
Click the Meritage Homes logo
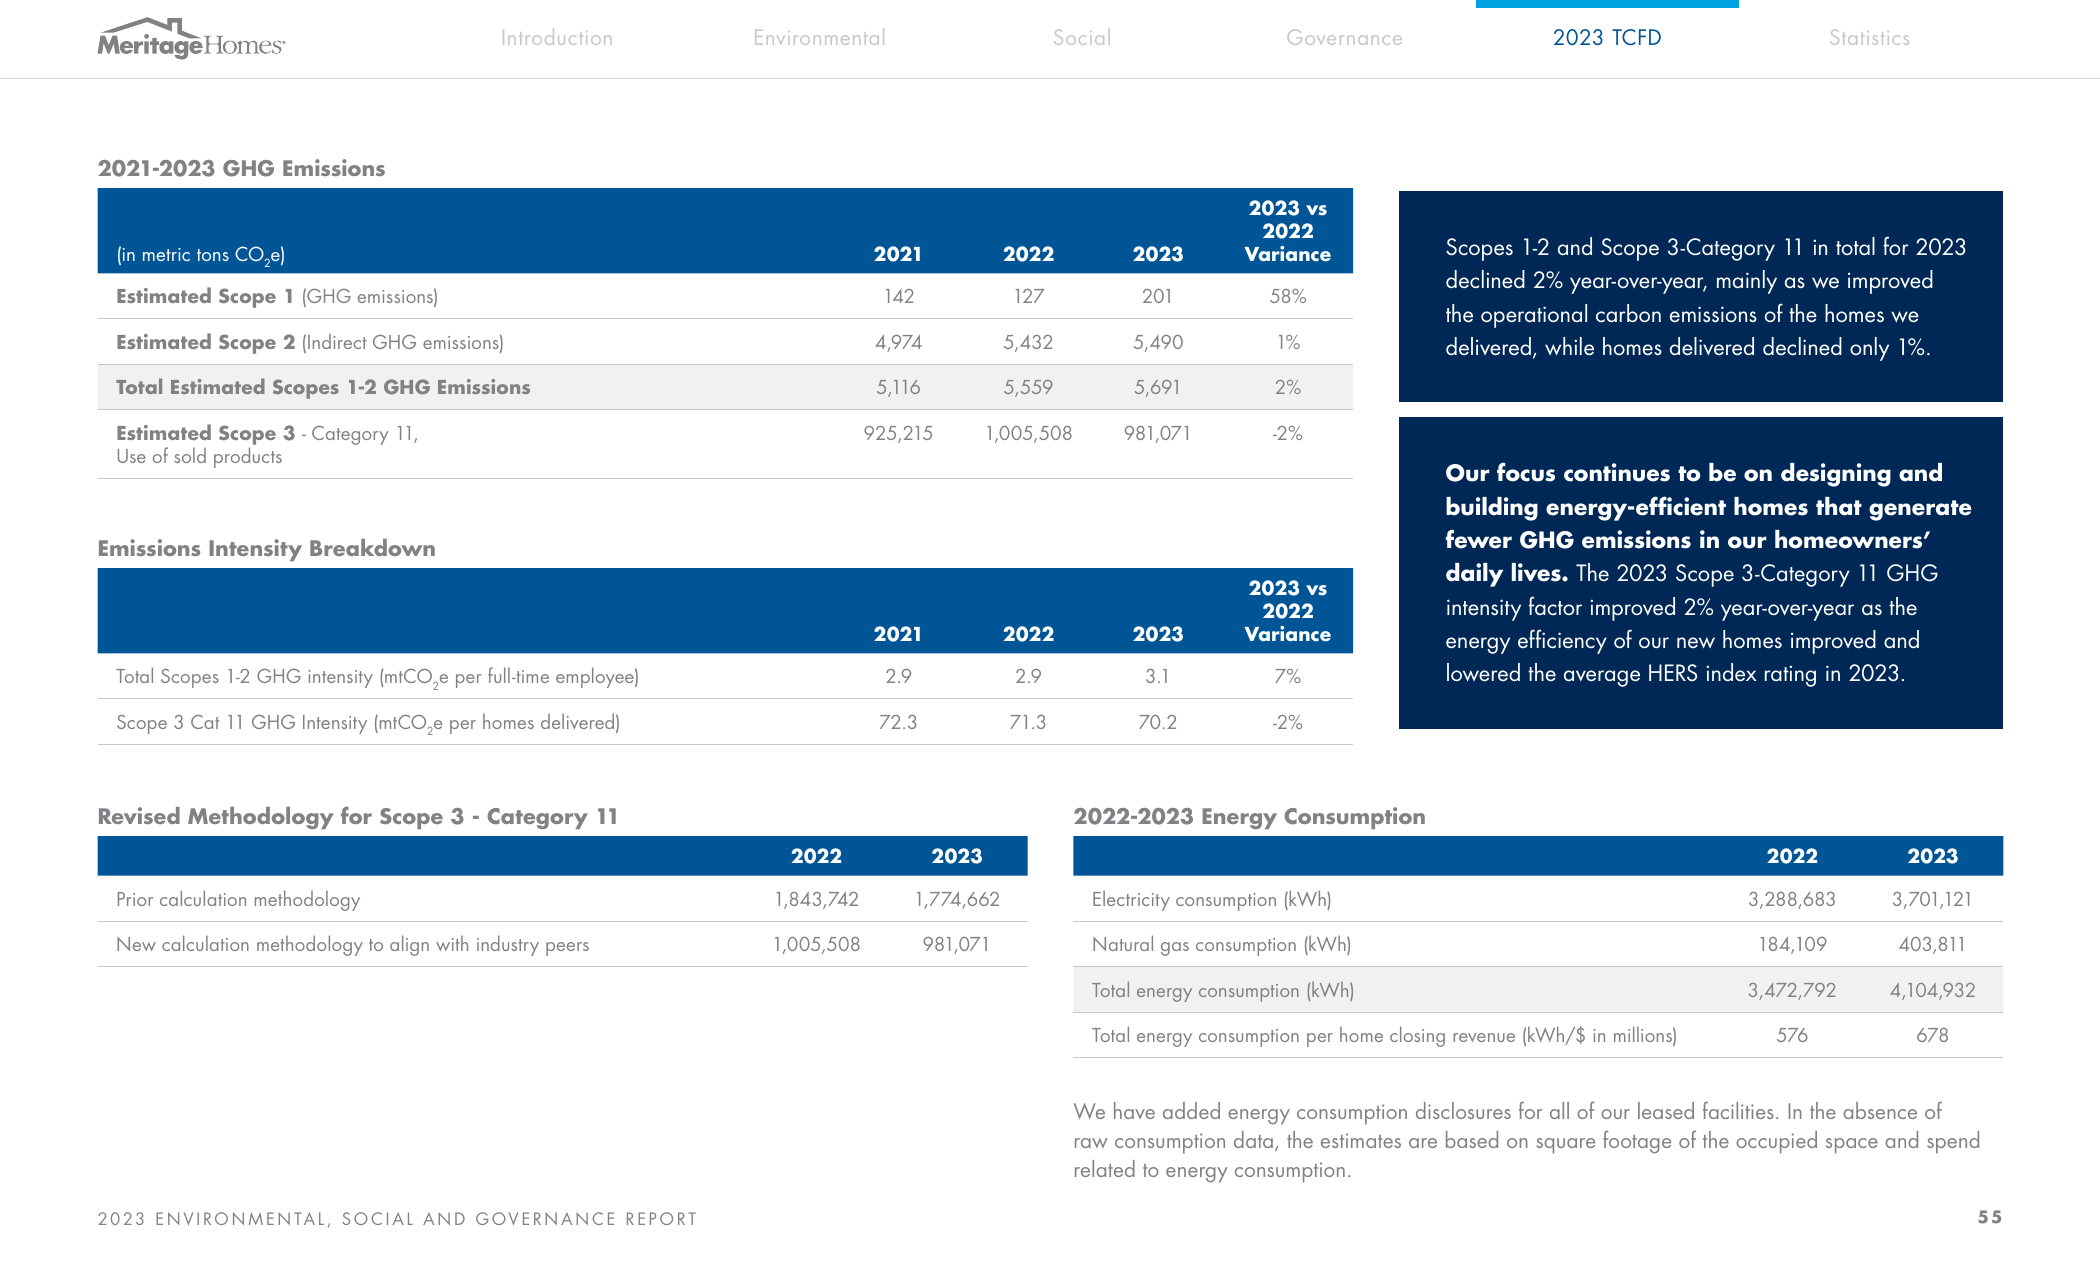(x=191, y=38)
